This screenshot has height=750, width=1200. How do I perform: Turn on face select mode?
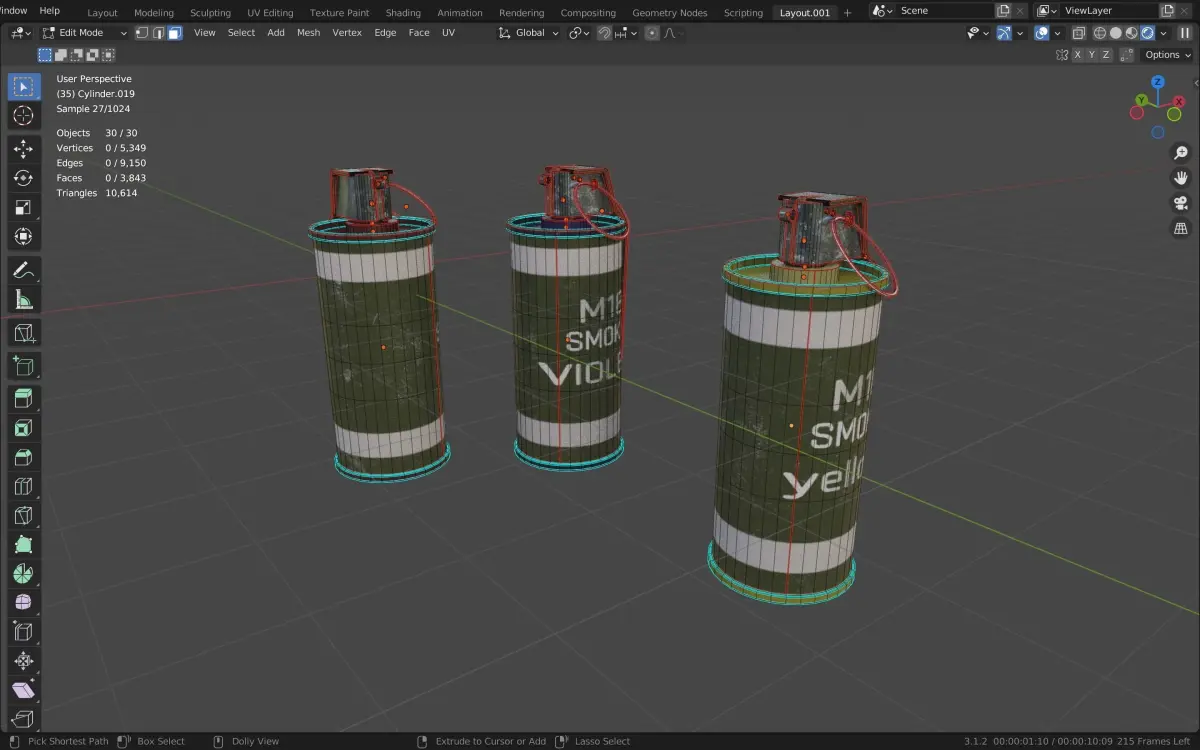coord(175,33)
